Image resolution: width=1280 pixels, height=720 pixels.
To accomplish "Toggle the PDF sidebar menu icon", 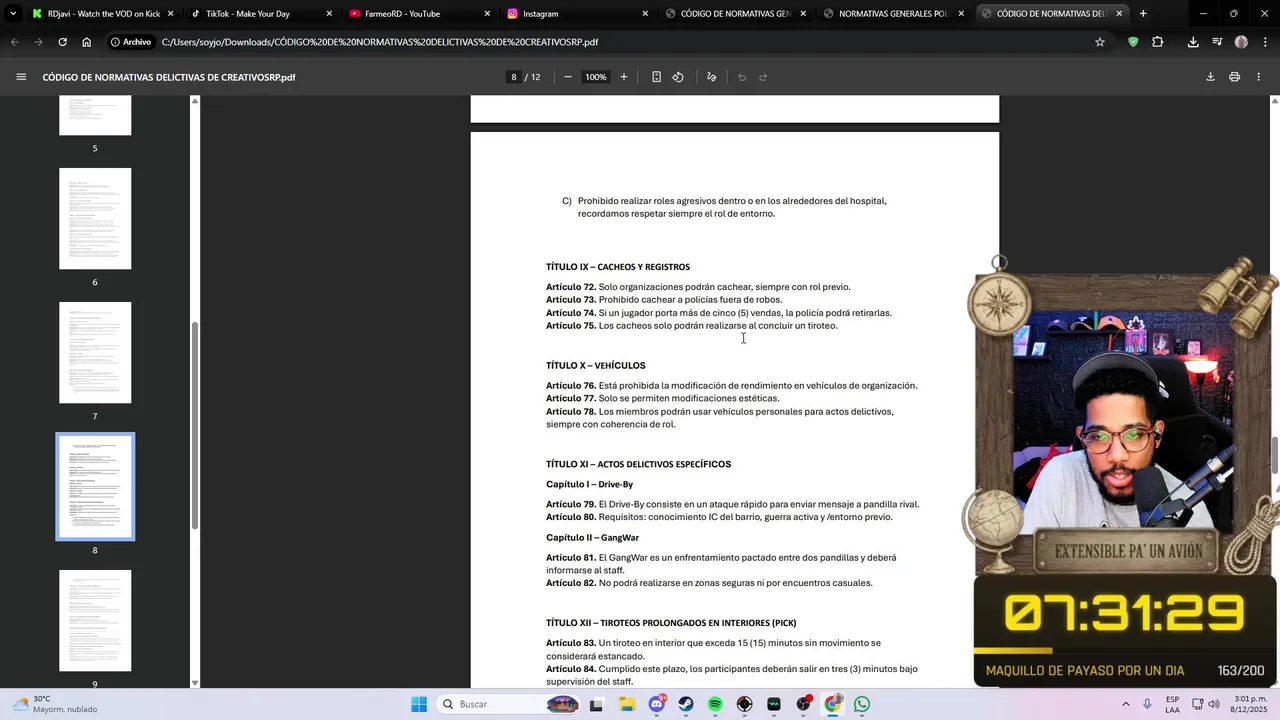I will [x=21, y=77].
